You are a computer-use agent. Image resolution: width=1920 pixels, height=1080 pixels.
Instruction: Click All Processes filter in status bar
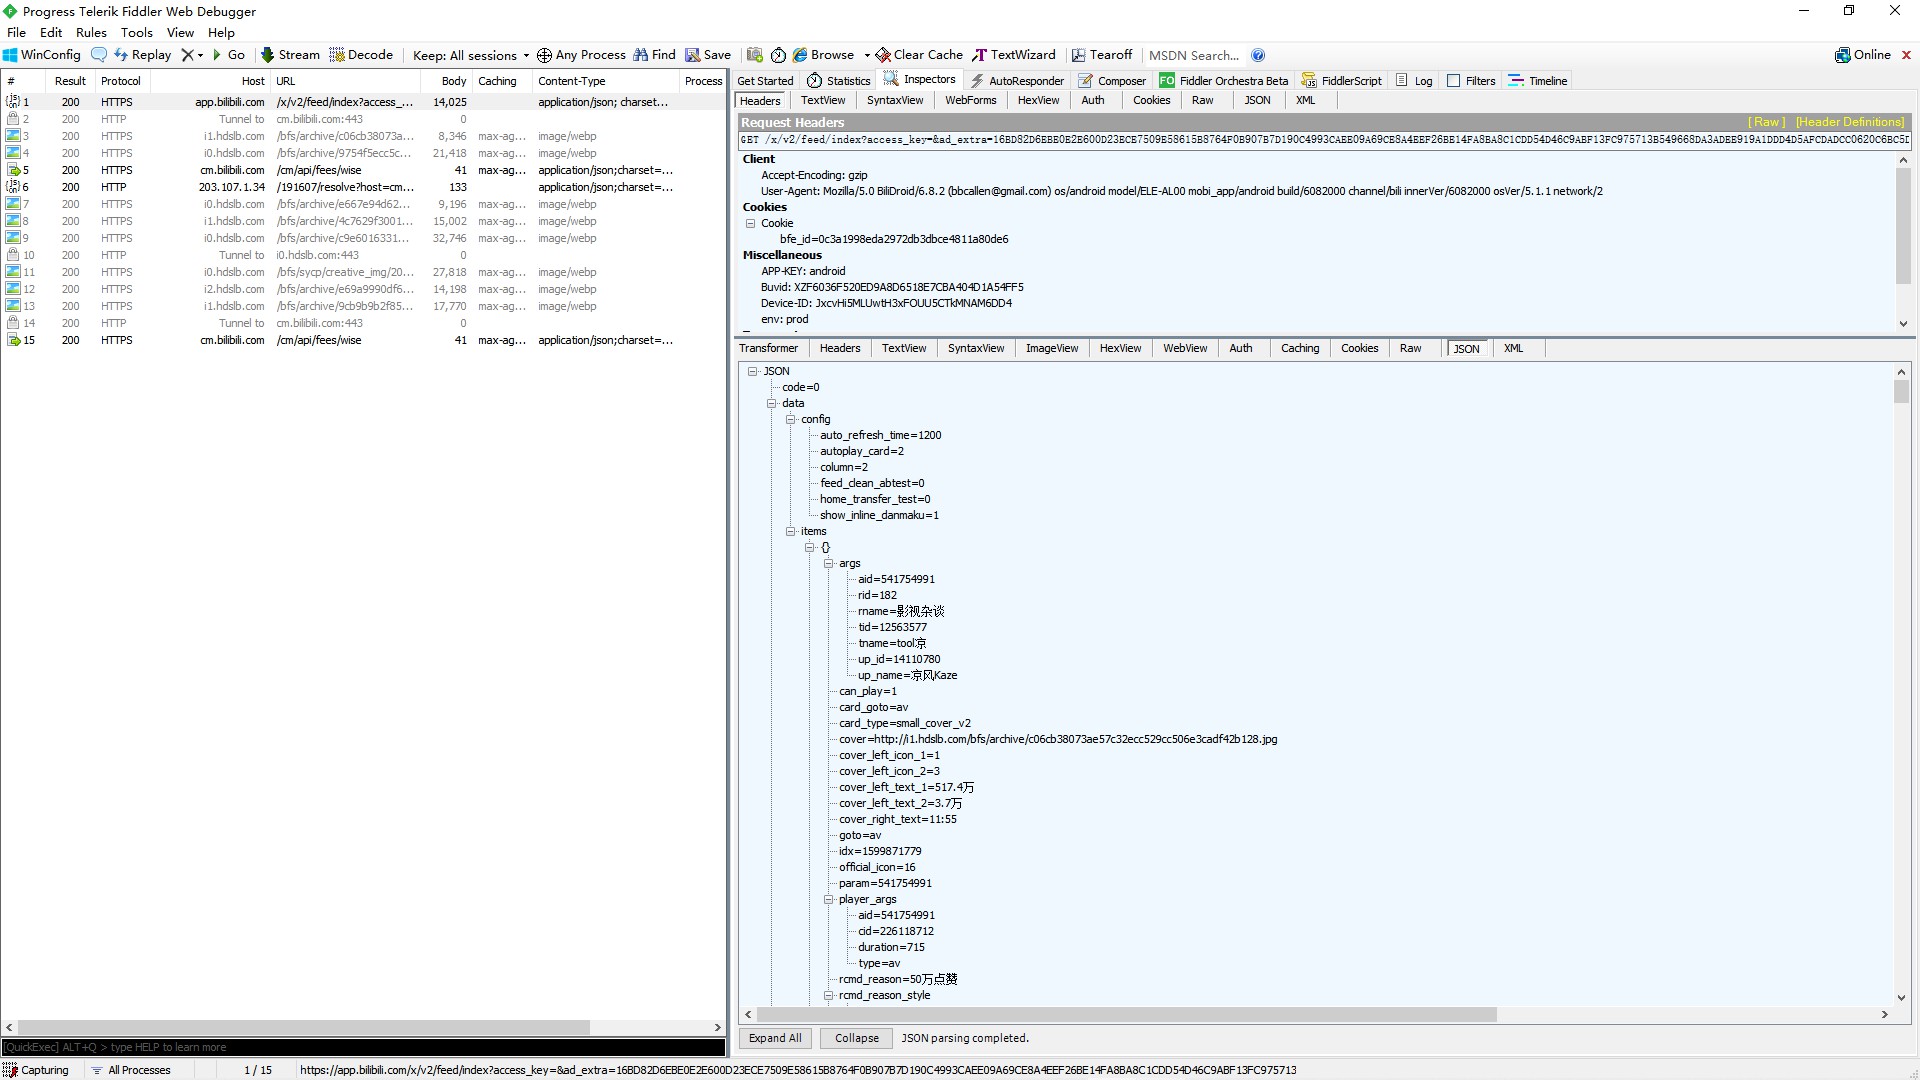(x=131, y=1070)
